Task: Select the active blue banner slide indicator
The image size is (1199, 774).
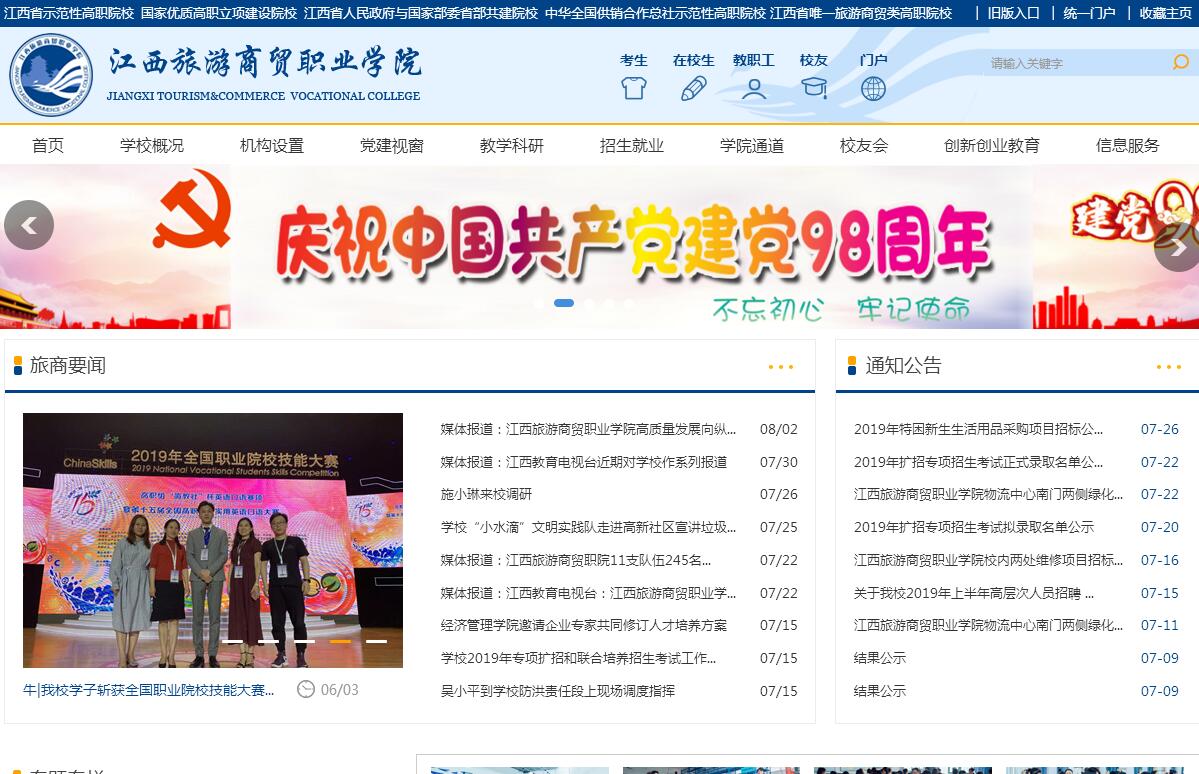Action: [564, 304]
